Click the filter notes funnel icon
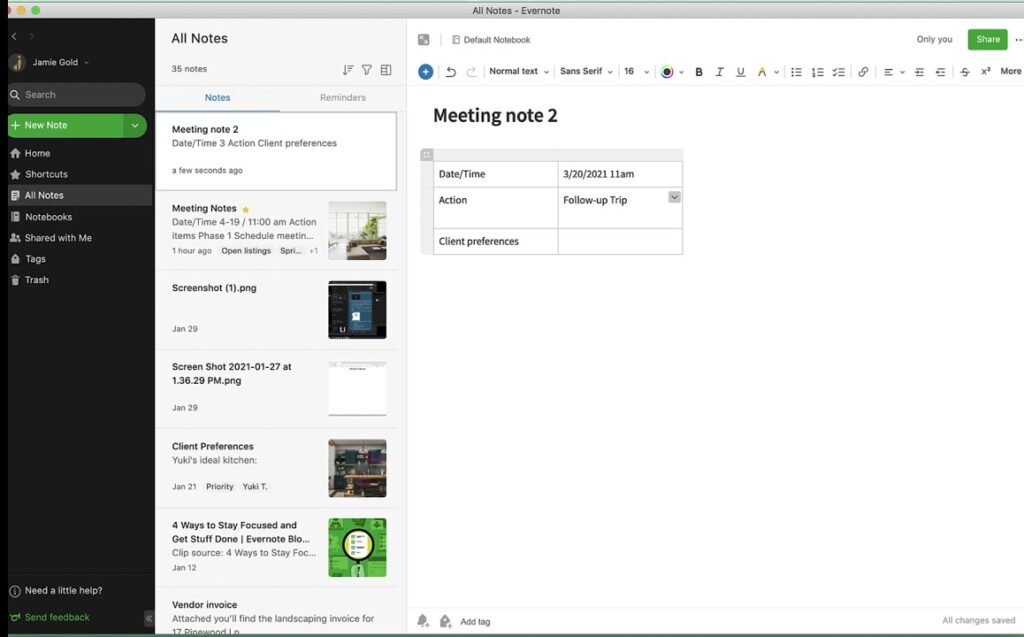 tap(367, 70)
